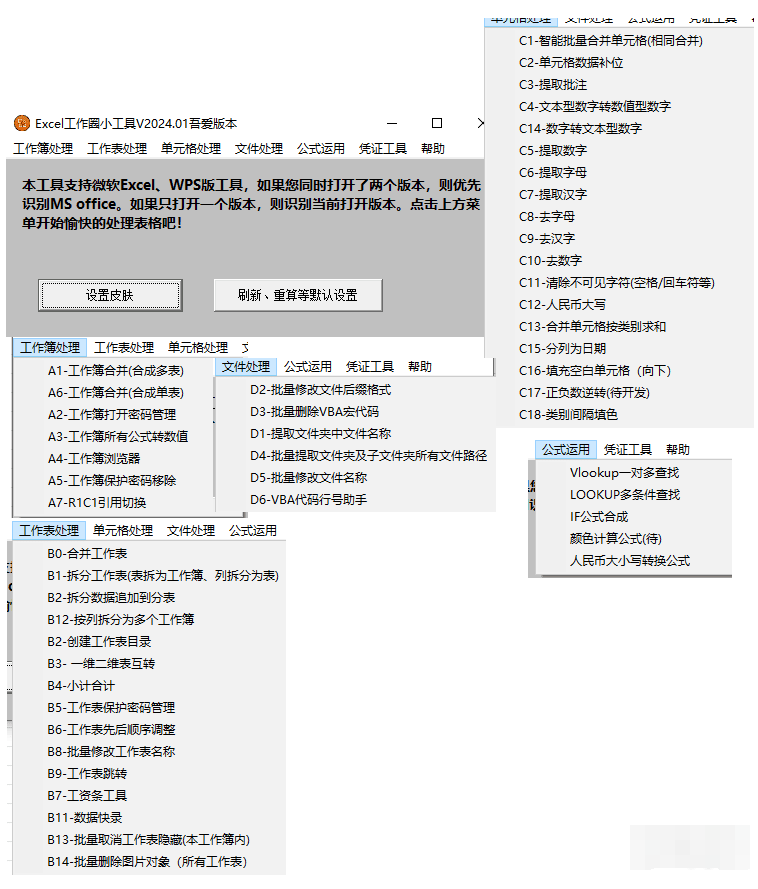Viewport: 758px width, 889px height.
Task: Click the 刷新、重算等默认设置 button
Action: click(298, 295)
